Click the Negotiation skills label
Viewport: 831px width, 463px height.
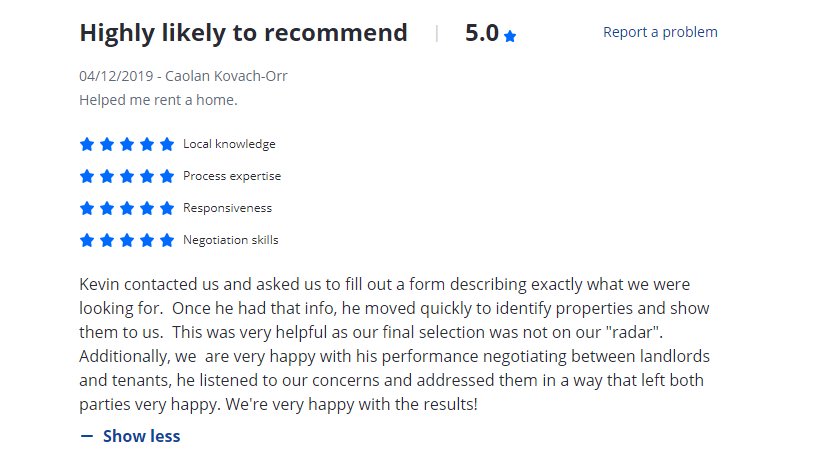tap(231, 240)
